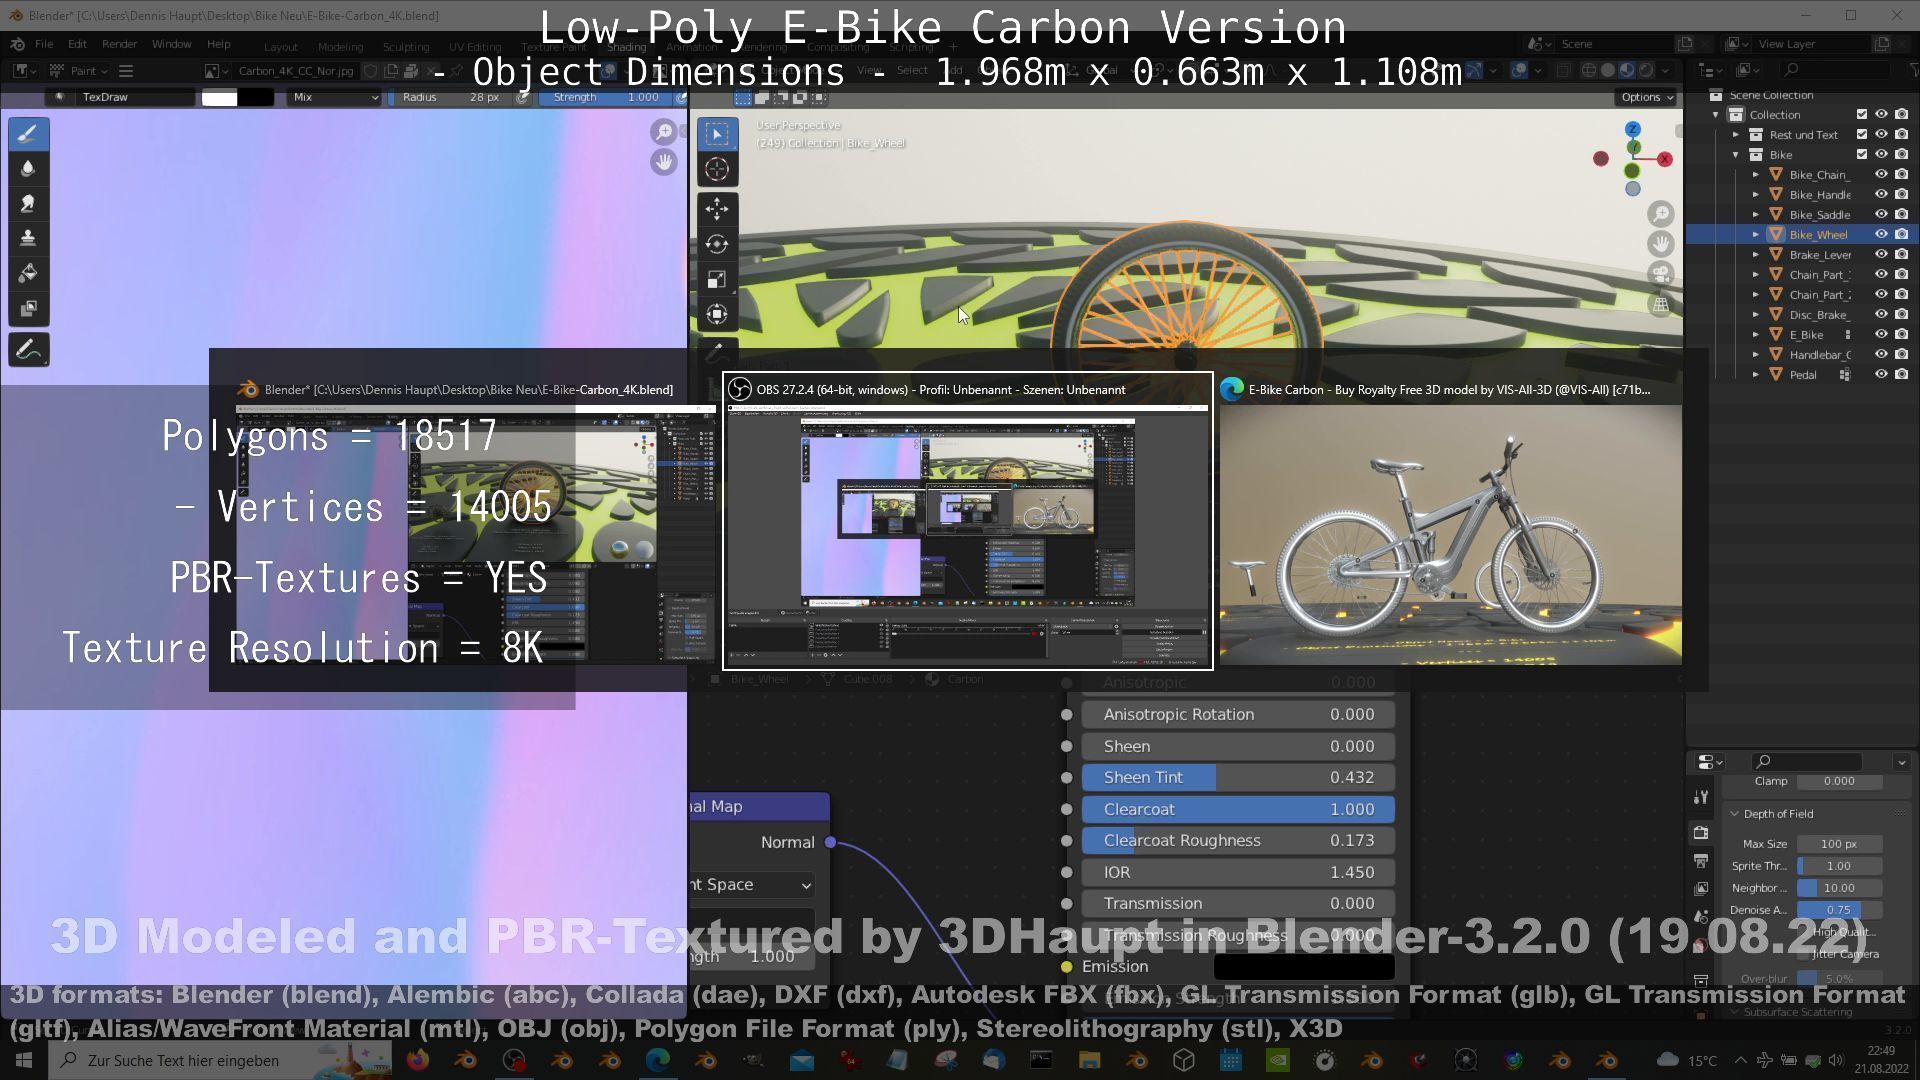Select the Fill bucket tool
The height and width of the screenshot is (1080, 1920).
point(28,273)
